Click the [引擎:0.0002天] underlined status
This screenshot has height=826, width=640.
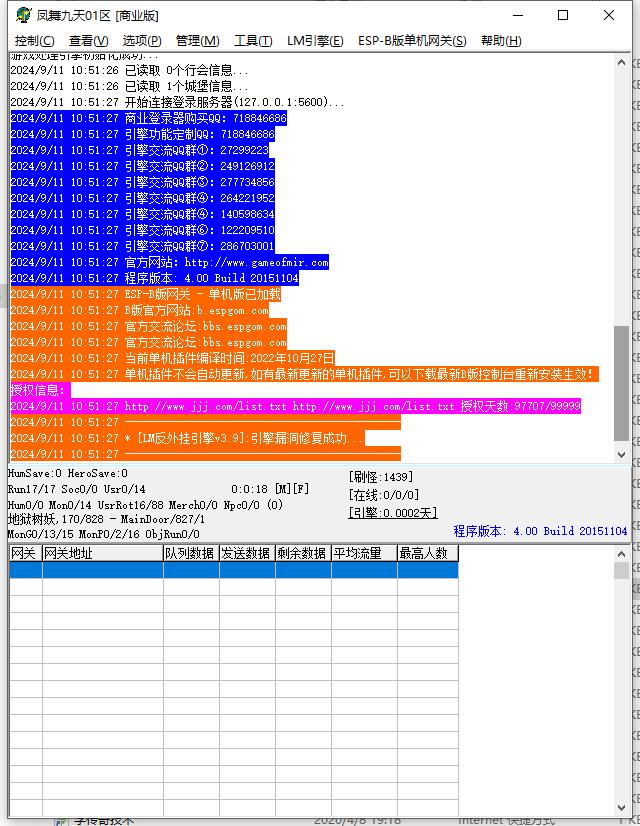[x=392, y=513]
